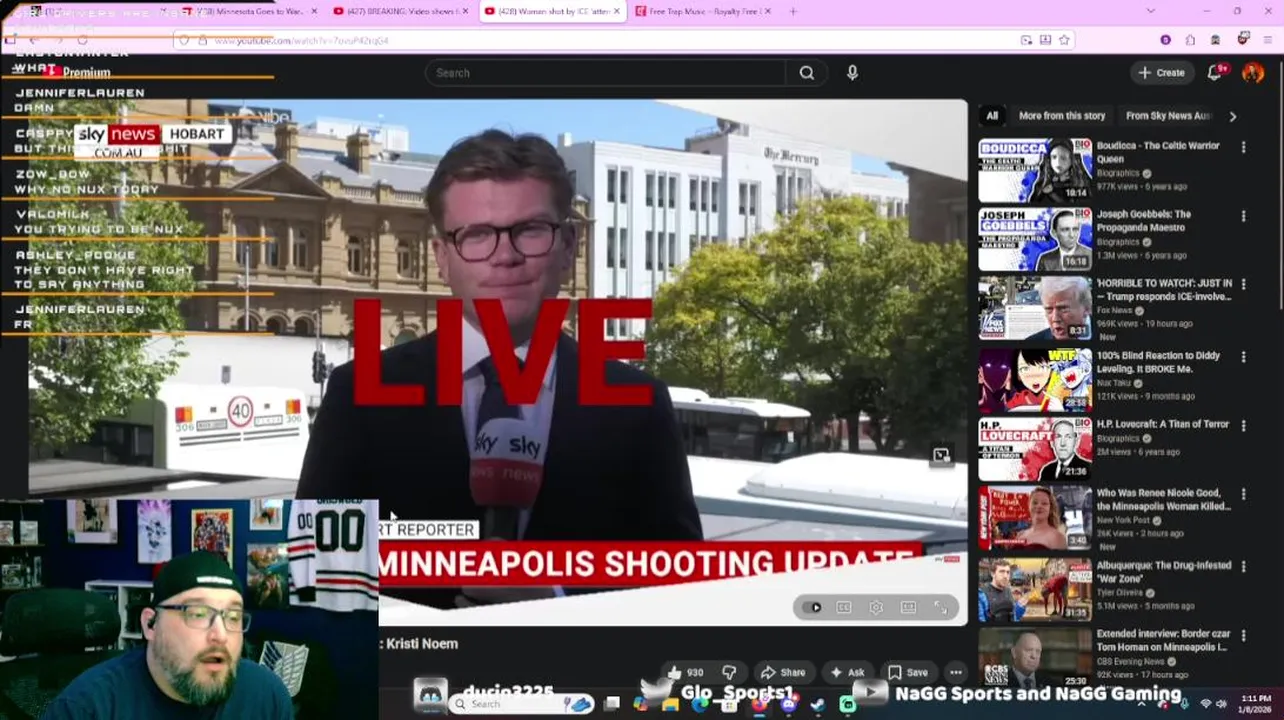
Task: Open a new browser tab
Action: (793, 12)
